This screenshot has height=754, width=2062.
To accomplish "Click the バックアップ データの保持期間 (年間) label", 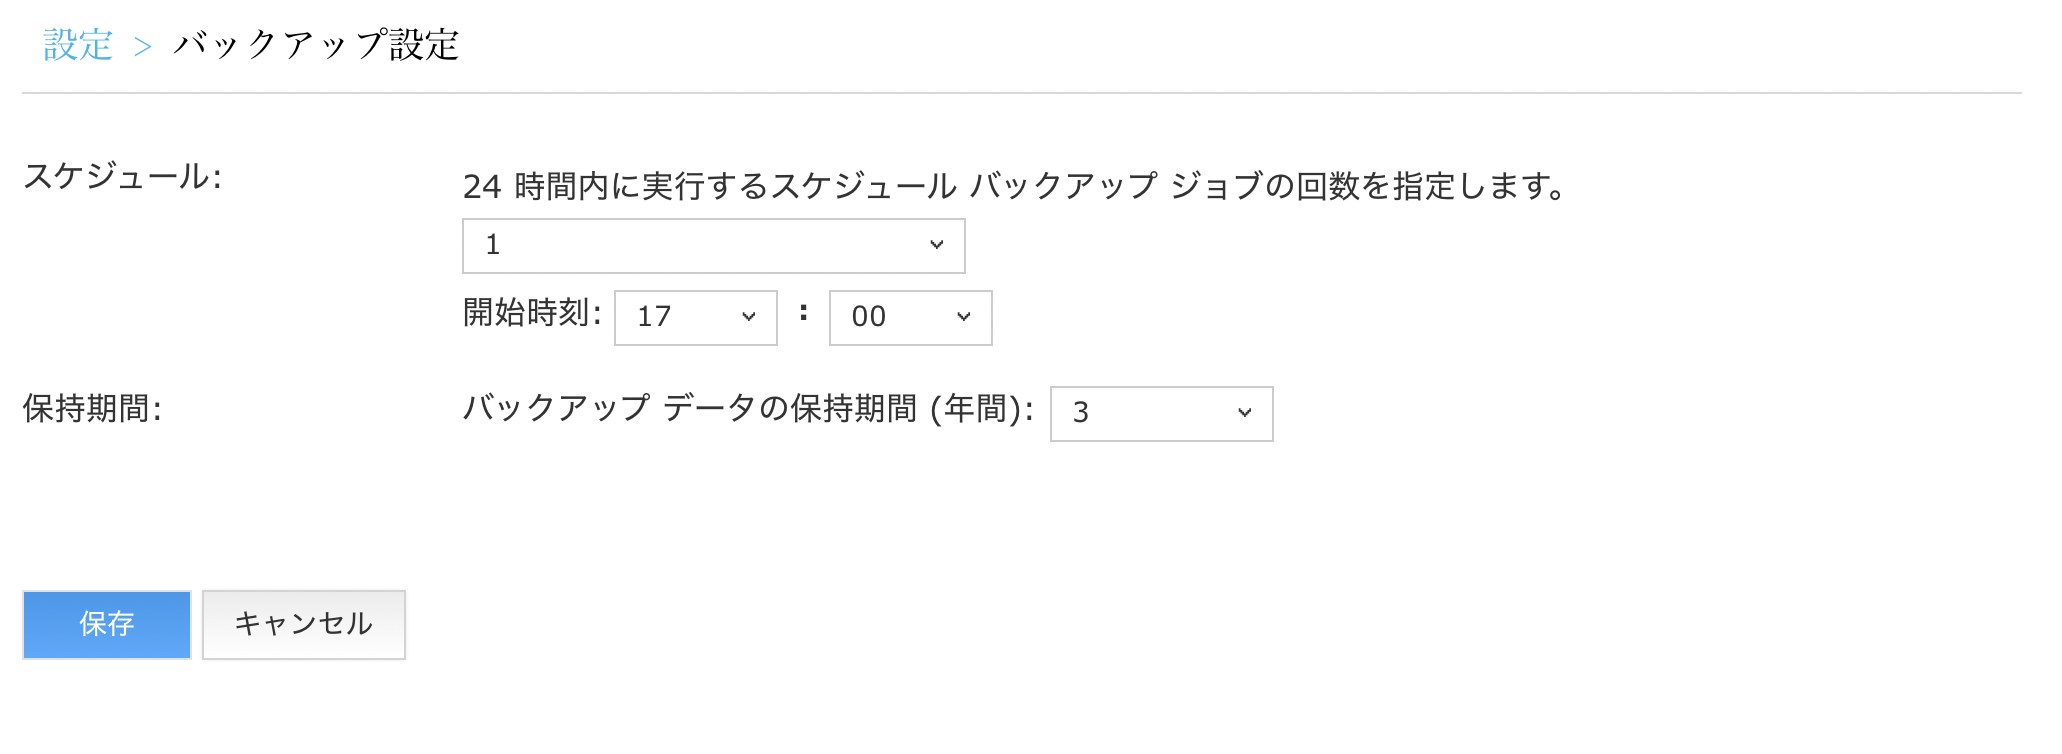I will [x=748, y=409].
